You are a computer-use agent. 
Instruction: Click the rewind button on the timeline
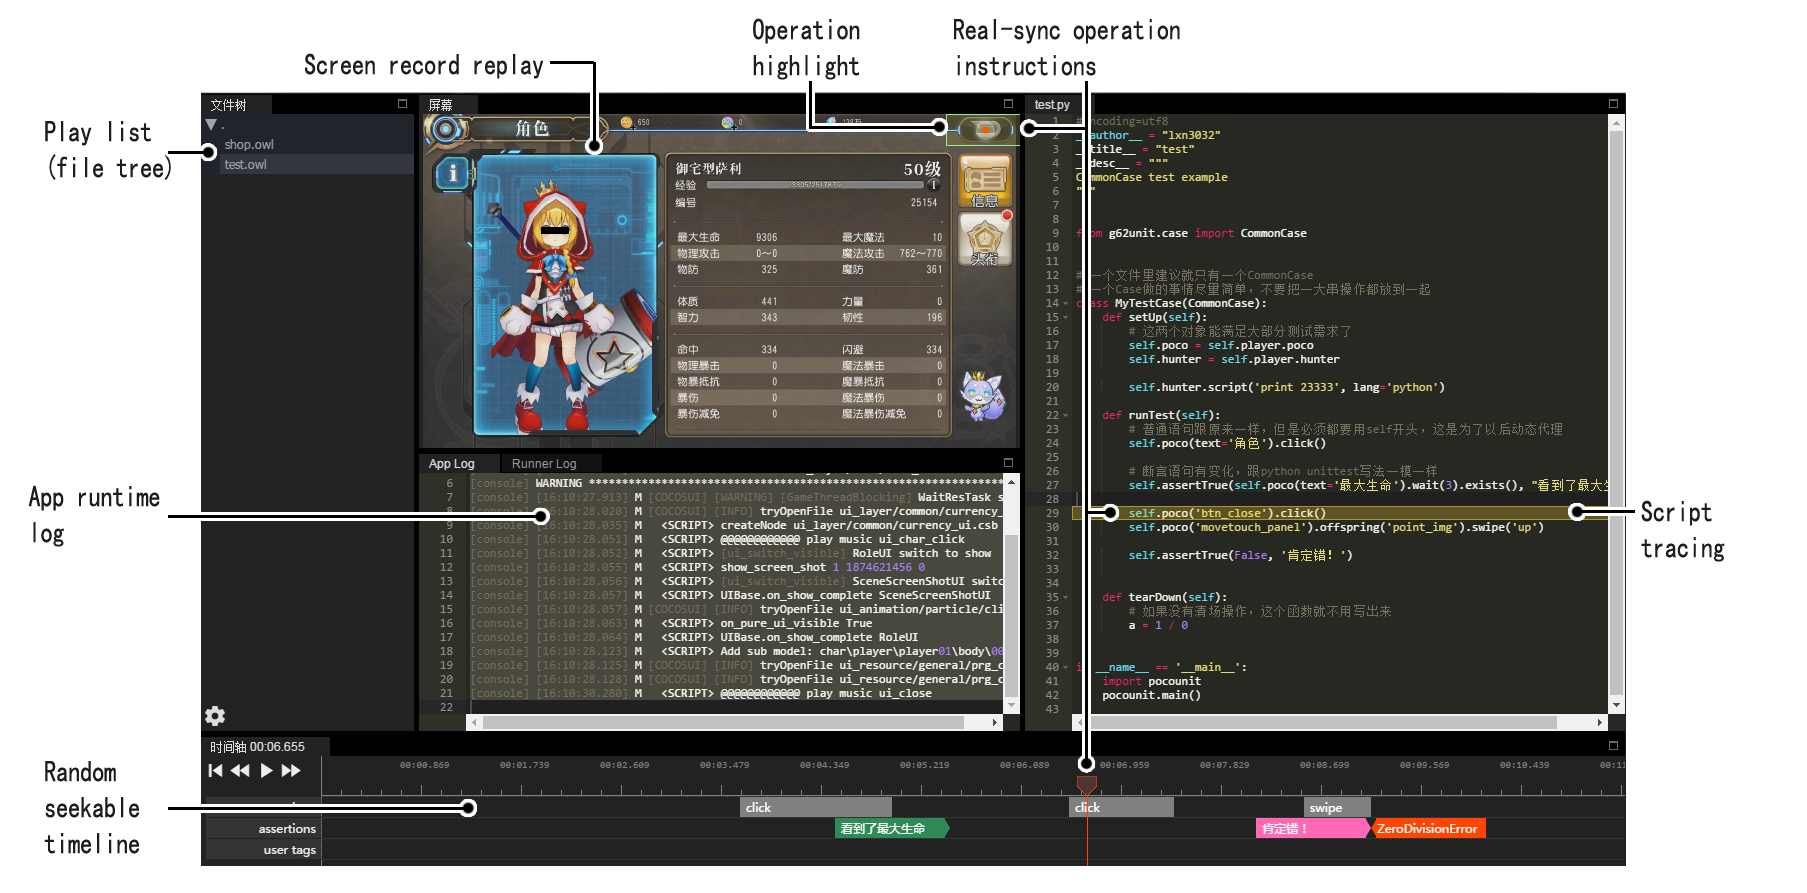240,771
